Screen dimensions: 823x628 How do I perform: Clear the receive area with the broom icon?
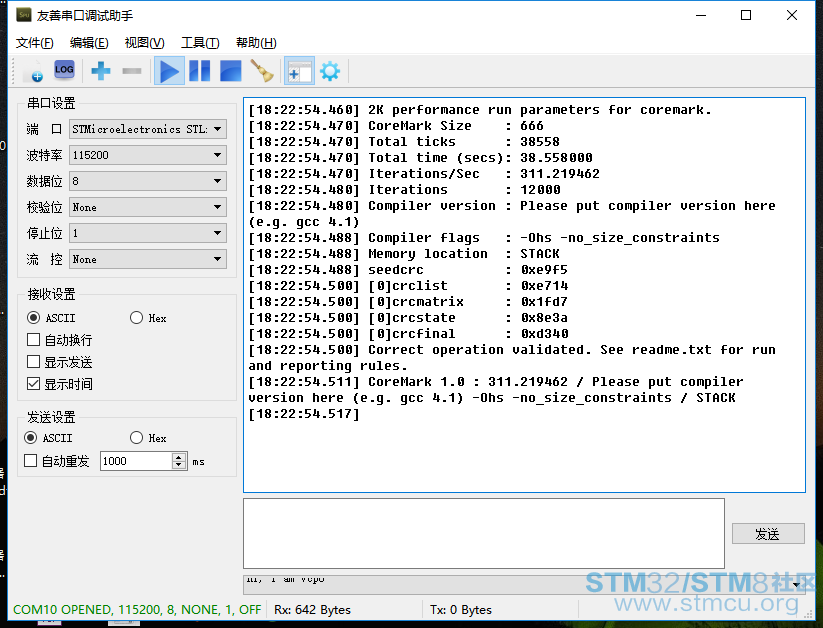pos(261,71)
